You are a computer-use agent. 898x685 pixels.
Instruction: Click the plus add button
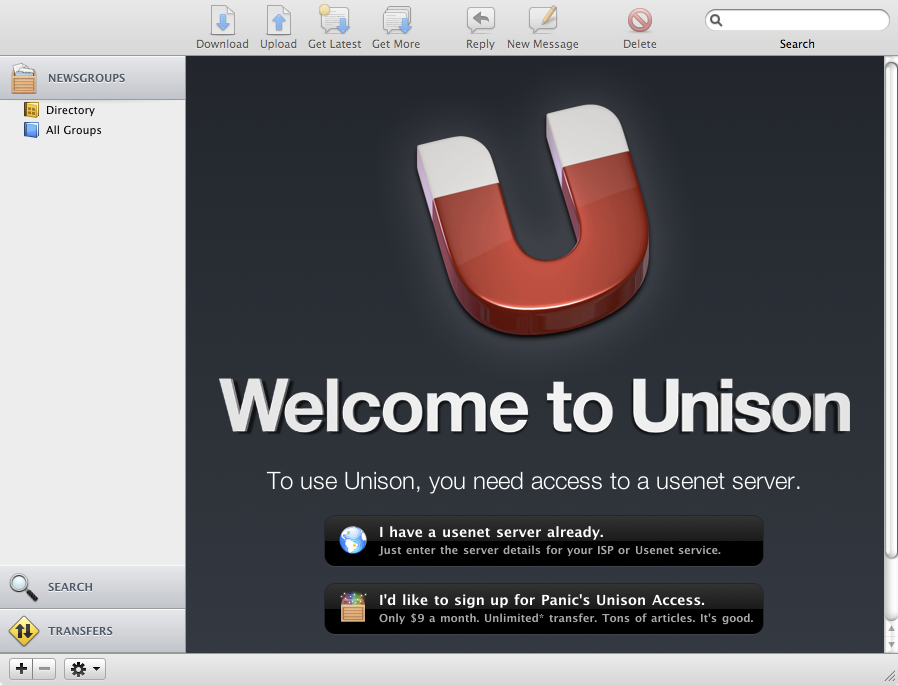[21, 669]
